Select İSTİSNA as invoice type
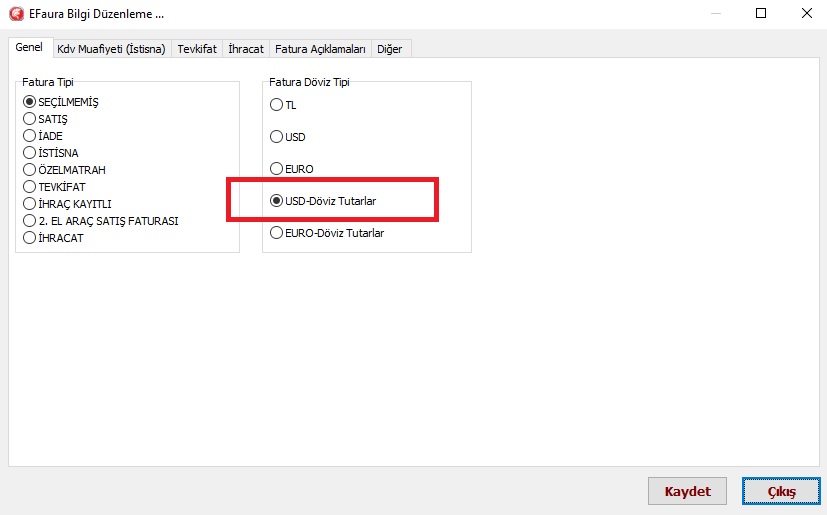 coord(30,153)
